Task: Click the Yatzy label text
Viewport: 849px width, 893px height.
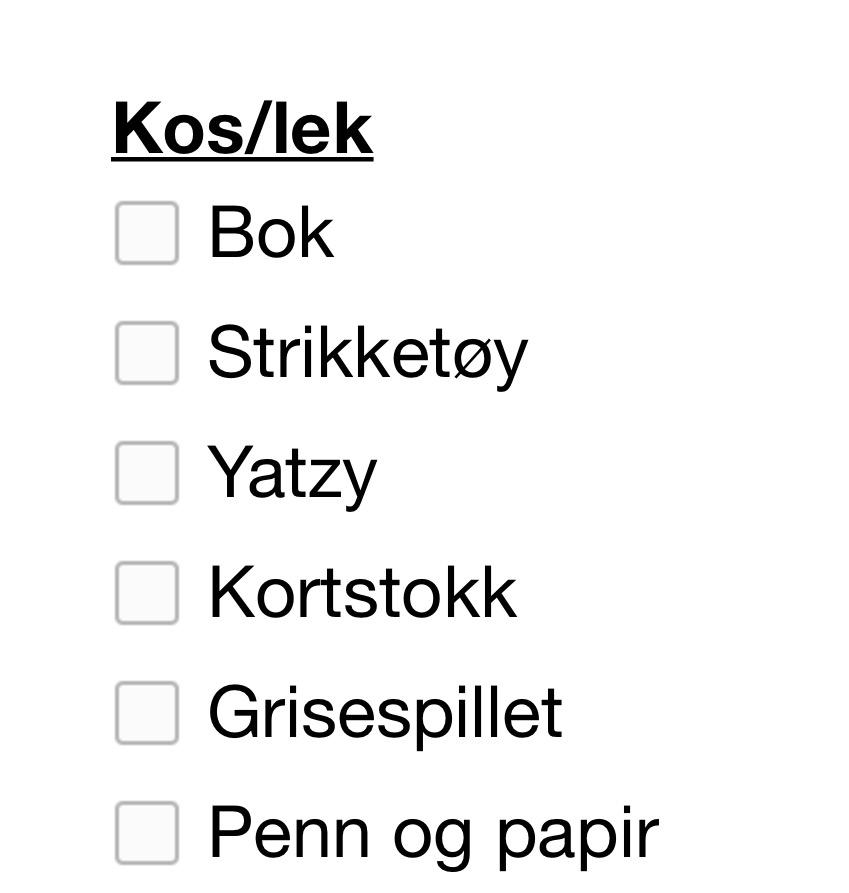Action: coord(292,473)
